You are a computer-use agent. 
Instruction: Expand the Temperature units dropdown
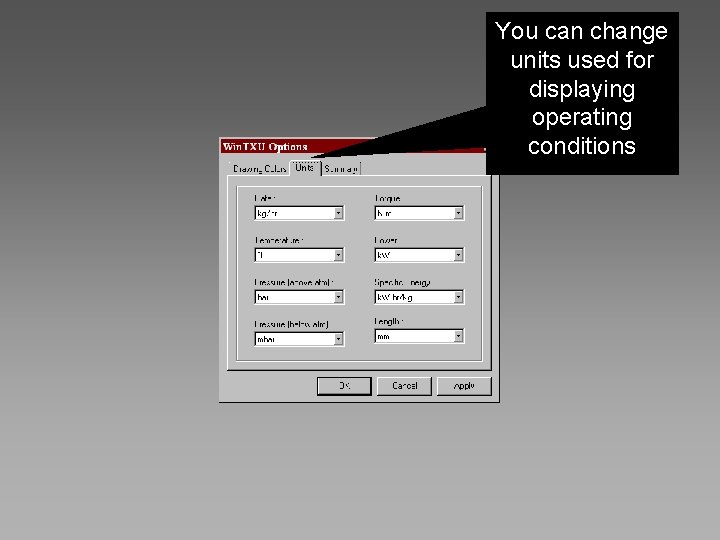tap(299, 255)
